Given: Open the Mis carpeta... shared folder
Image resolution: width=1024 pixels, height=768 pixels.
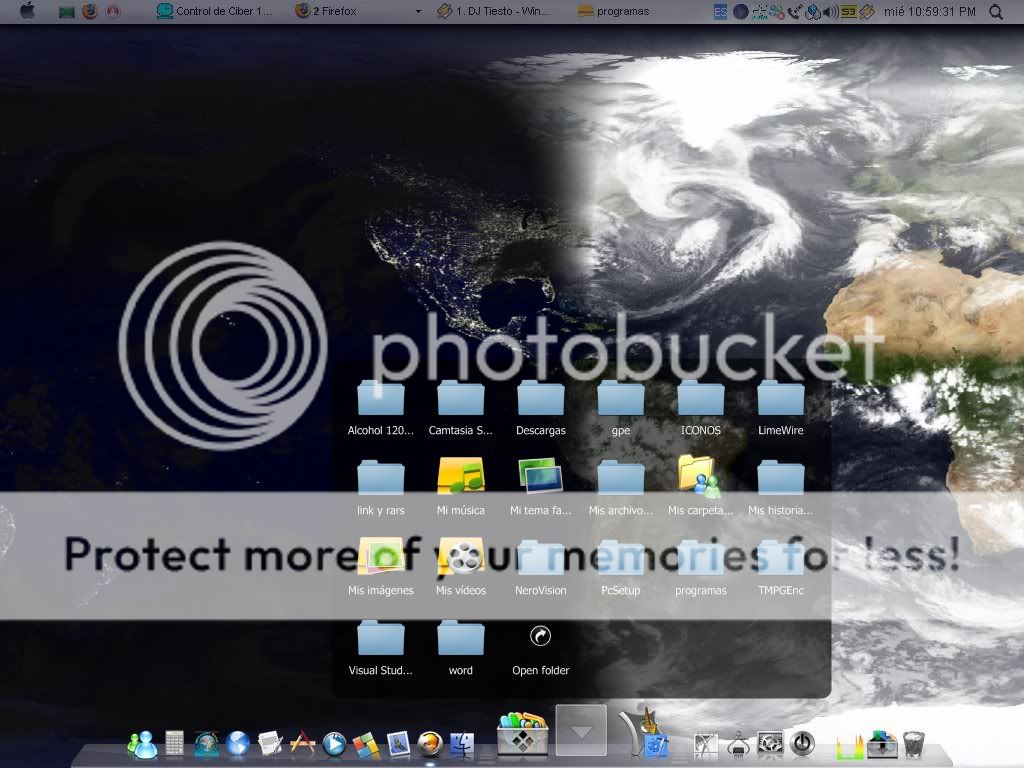Looking at the screenshot, I should click(x=701, y=487).
